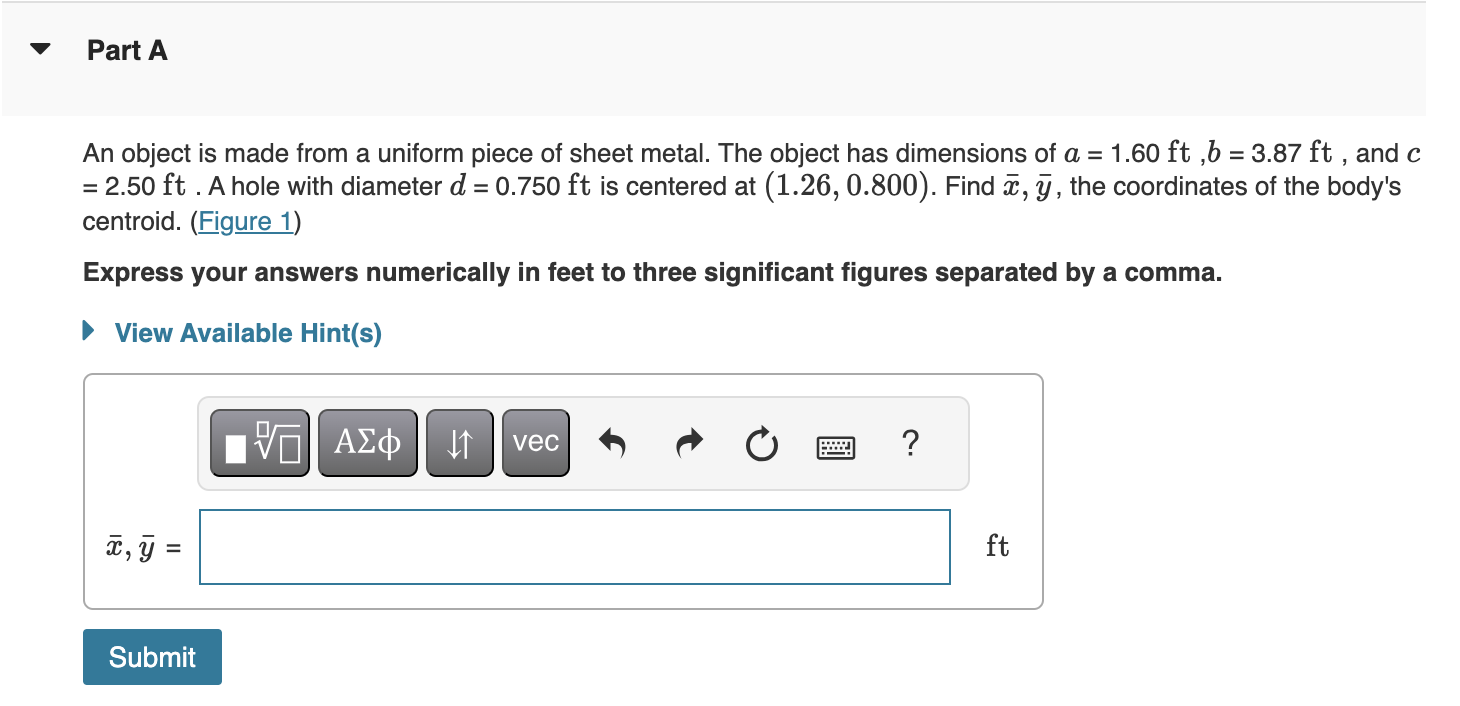Image resolution: width=1460 pixels, height=706 pixels.
Task: Click the ft units label beside the answer box
Action: click(x=997, y=546)
